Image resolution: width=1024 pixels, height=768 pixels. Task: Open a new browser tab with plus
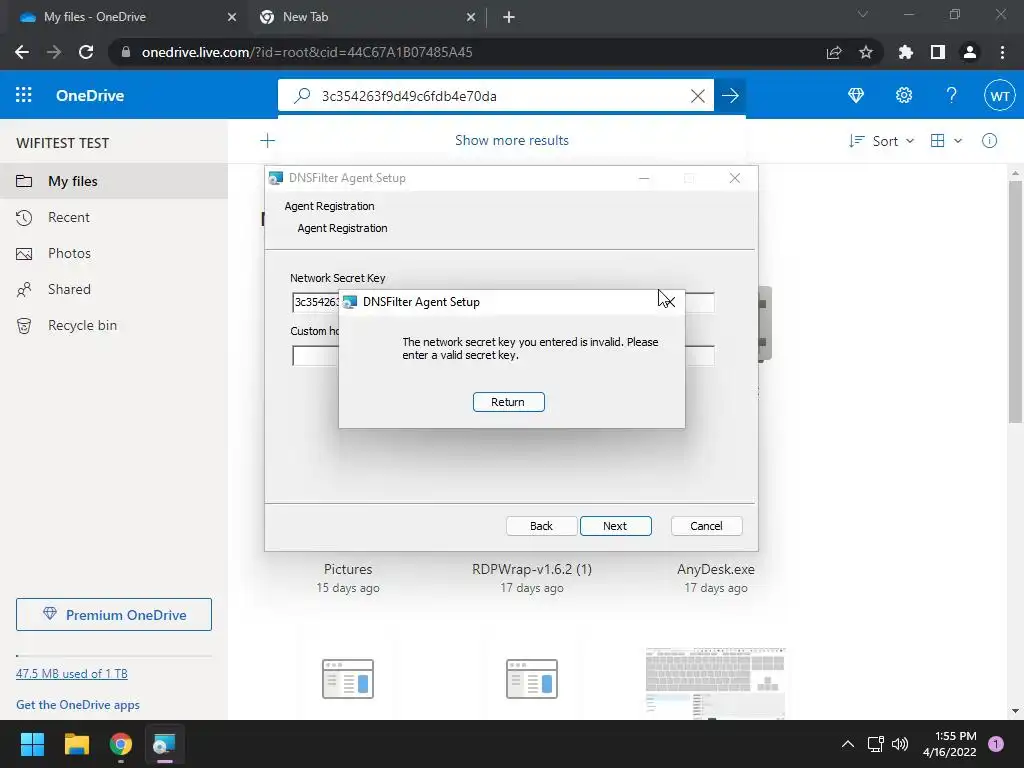[x=509, y=17]
